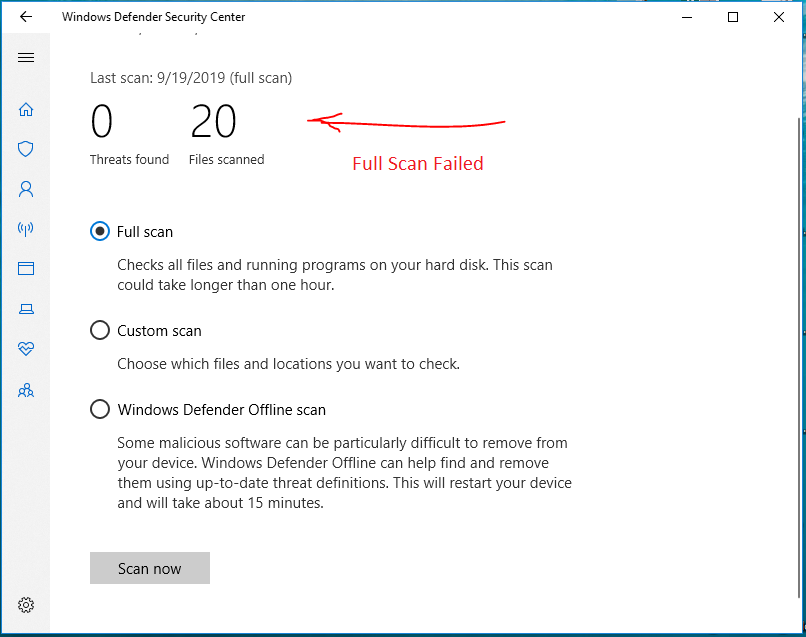
Task: Open Account protection person icon
Action: click(x=26, y=189)
